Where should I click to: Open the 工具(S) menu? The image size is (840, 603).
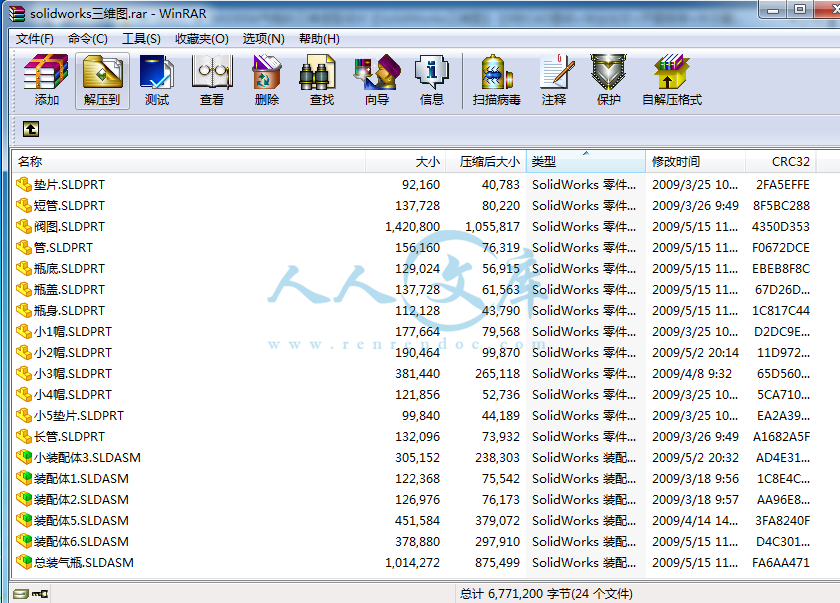tap(141, 39)
